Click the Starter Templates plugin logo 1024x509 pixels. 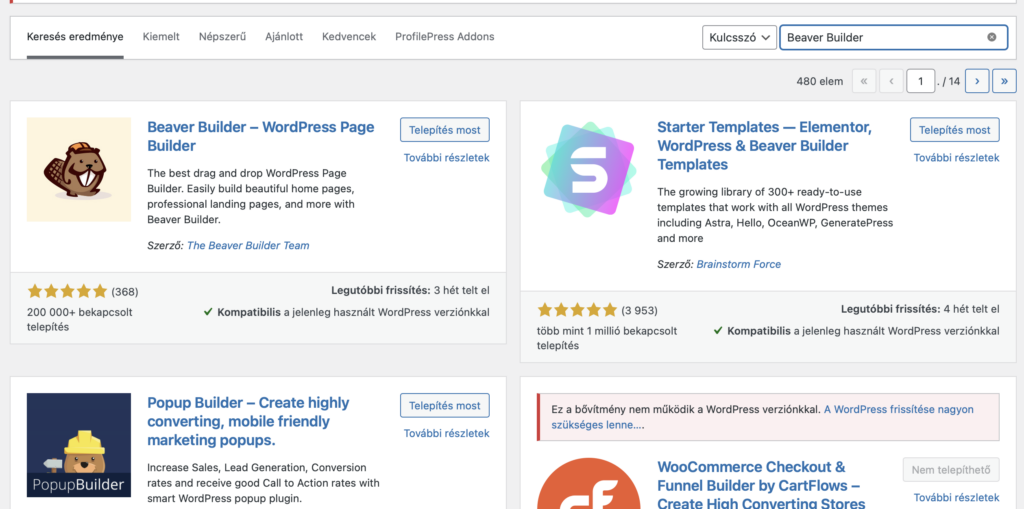[588, 170]
